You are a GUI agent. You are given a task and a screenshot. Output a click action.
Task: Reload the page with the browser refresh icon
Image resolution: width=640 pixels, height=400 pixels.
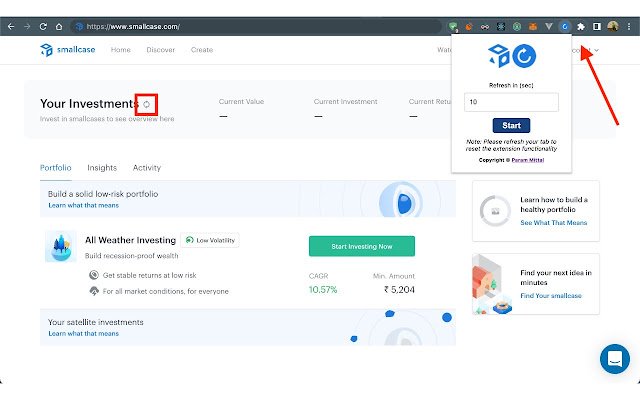coord(43,27)
